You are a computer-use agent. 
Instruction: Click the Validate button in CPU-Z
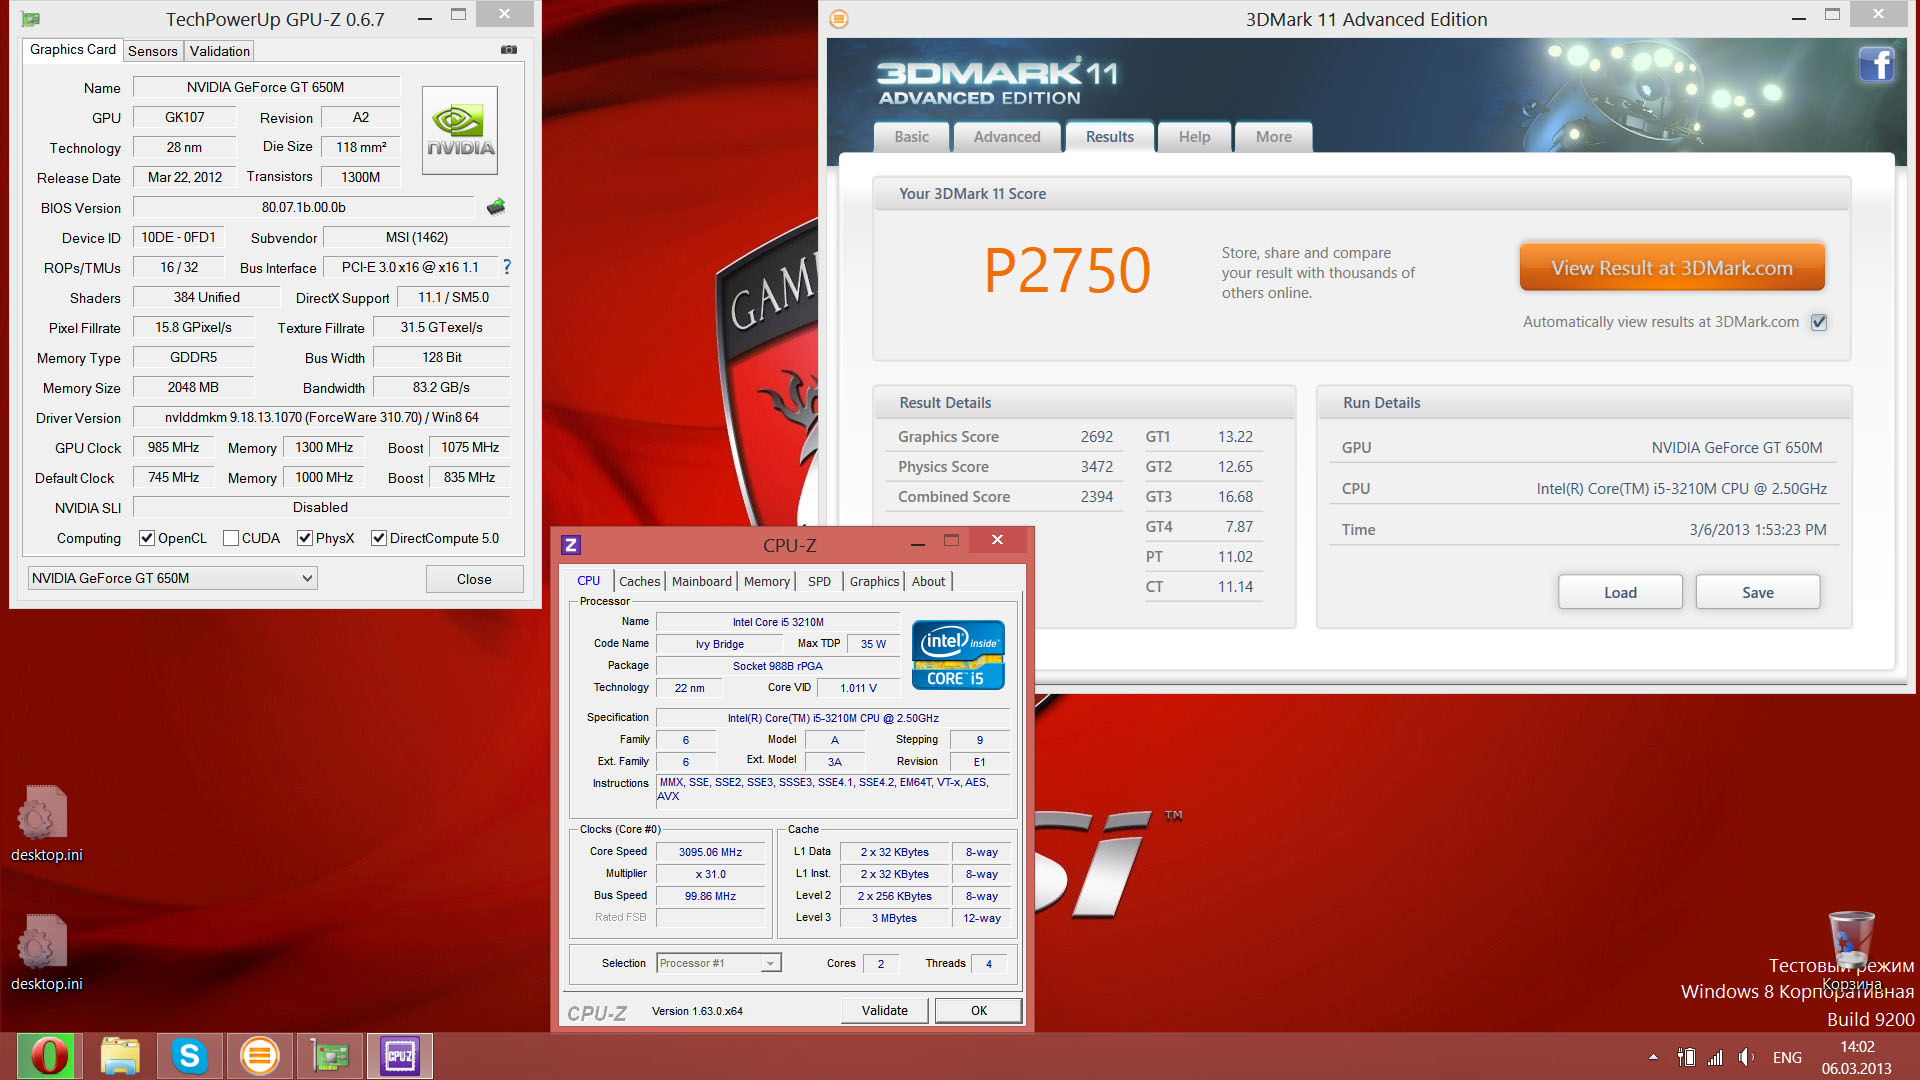pyautogui.click(x=884, y=1010)
